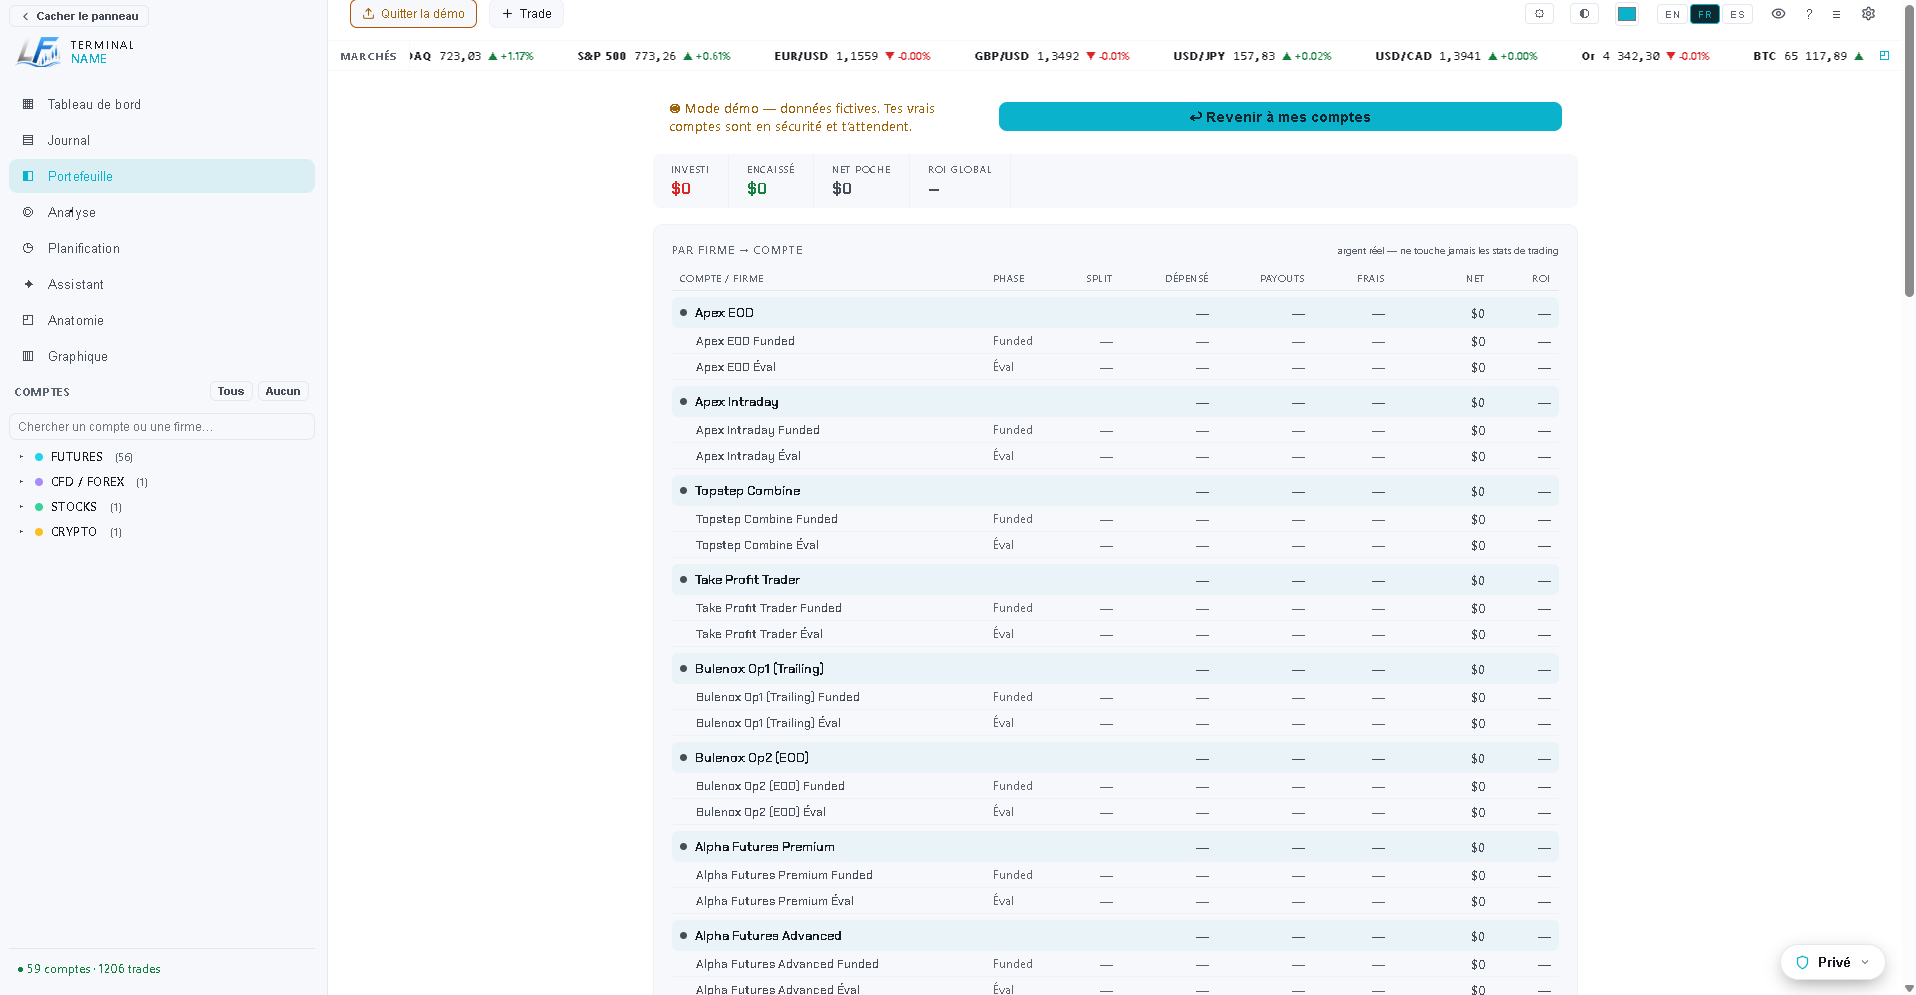The height and width of the screenshot is (995, 1916).
Task: Open the Planification section
Action: tap(161, 248)
